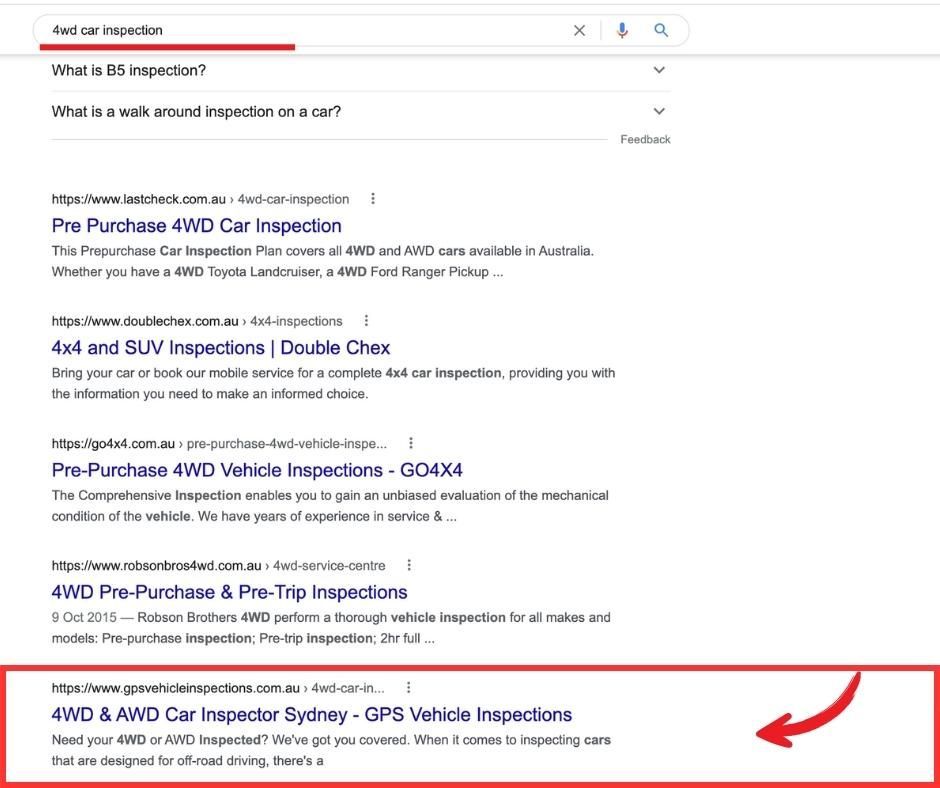
Task: Open options menu for the doublechex.com.au result
Action: pos(366,321)
